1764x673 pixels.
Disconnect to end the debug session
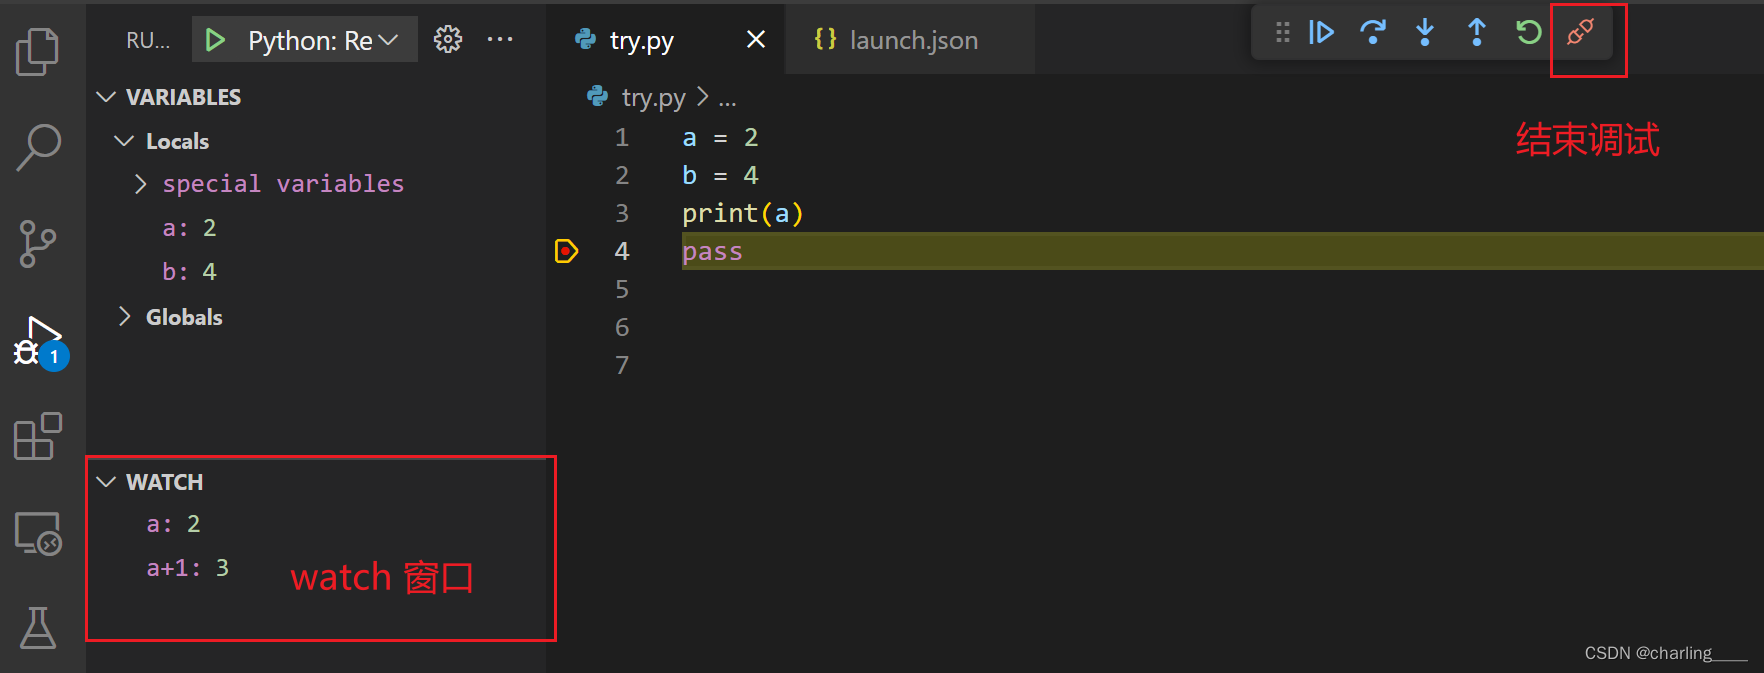coord(1580,32)
